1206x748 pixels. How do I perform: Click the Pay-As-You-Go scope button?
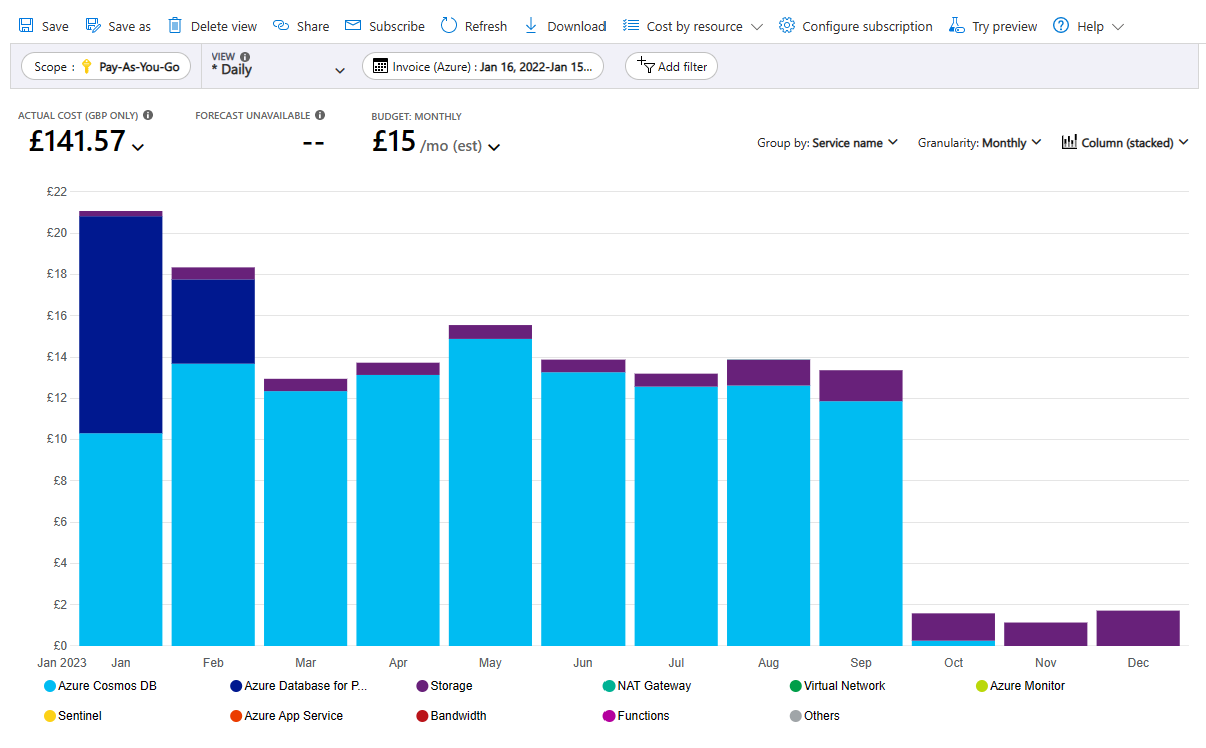tap(106, 67)
